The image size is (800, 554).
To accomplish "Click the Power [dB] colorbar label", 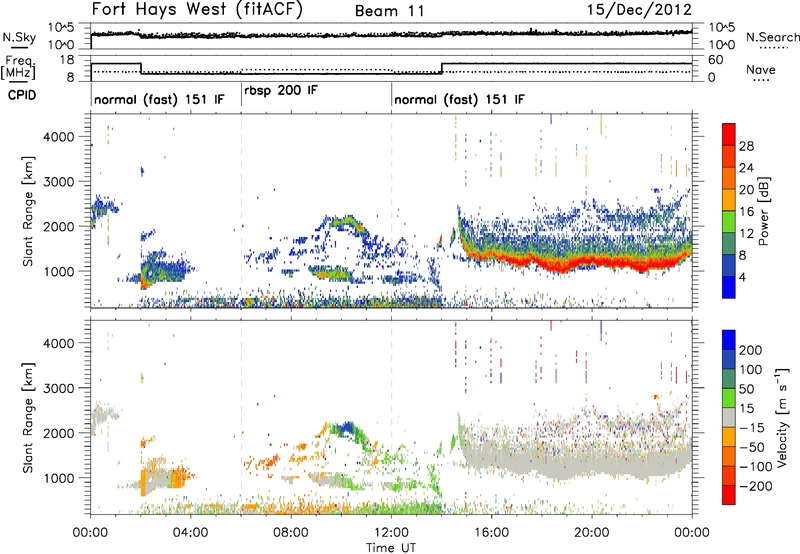I will pos(764,211).
